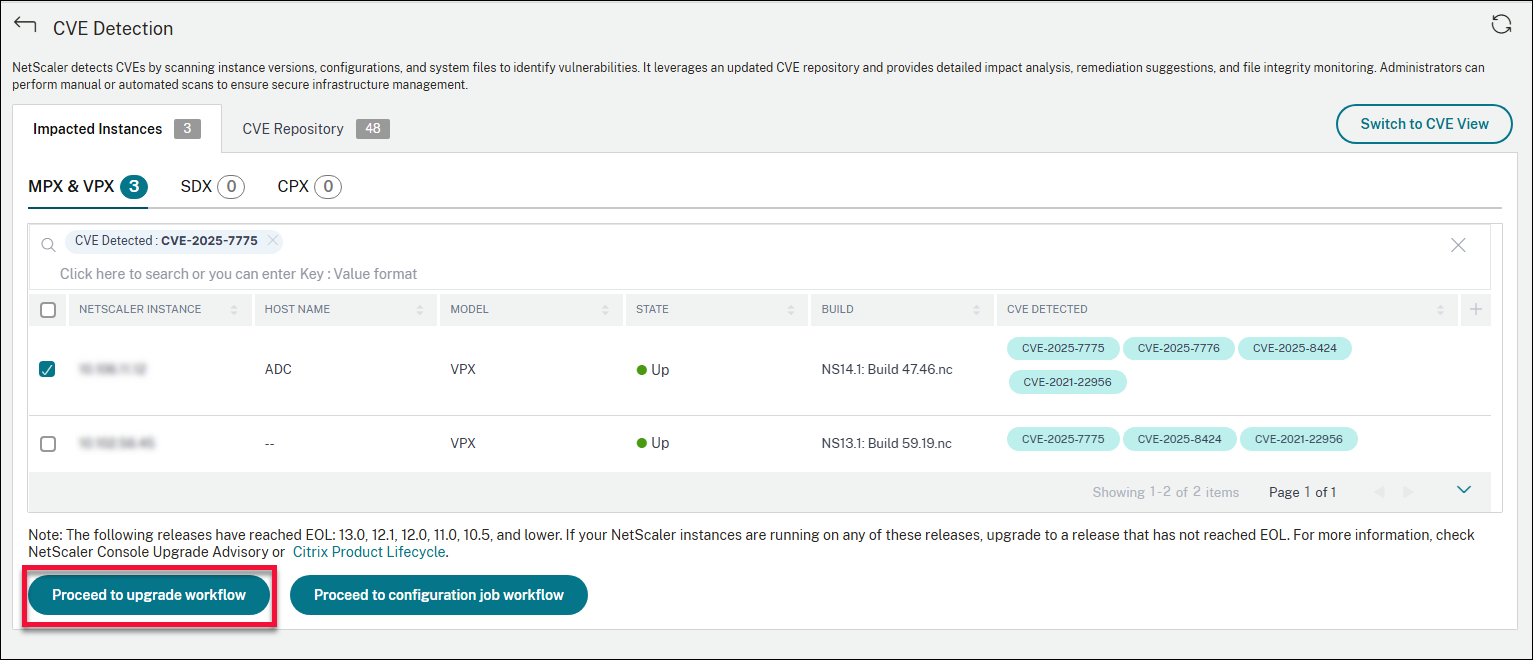Uncheck the ADC instance row checkbox
1533x660 pixels.
[x=48, y=370]
